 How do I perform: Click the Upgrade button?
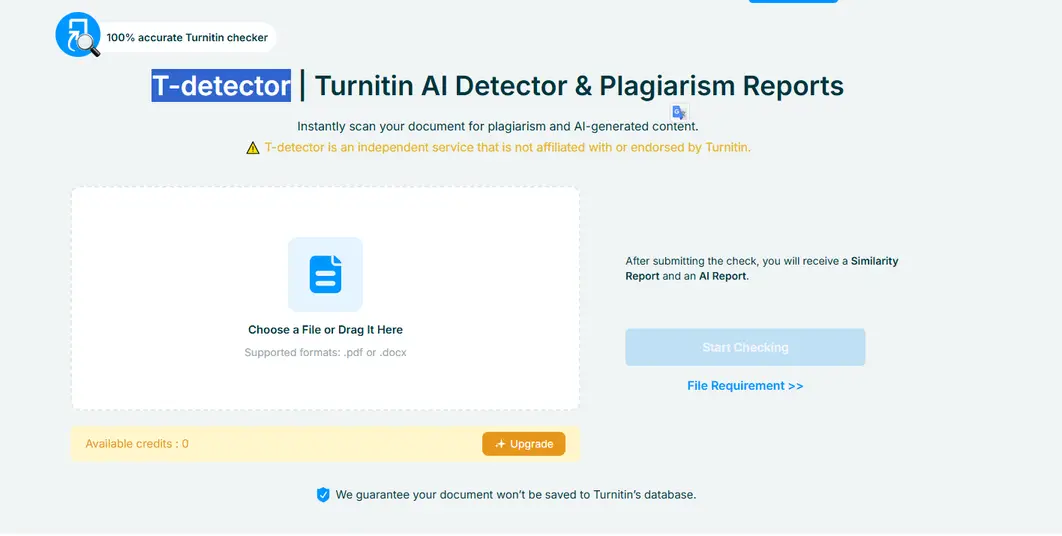[x=524, y=444]
